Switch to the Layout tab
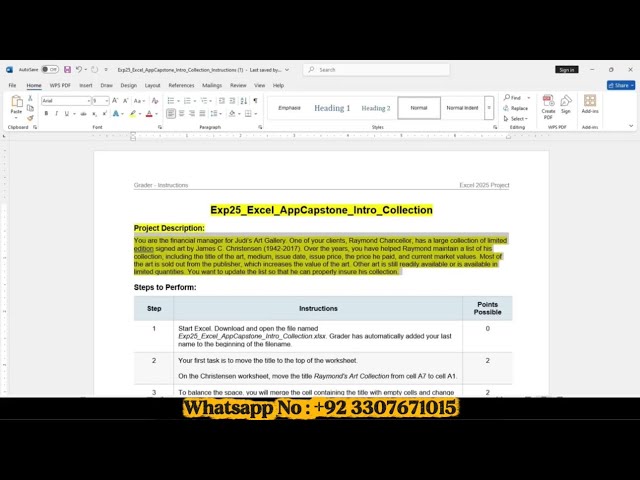This screenshot has height=480, width=640. point(152,85)
